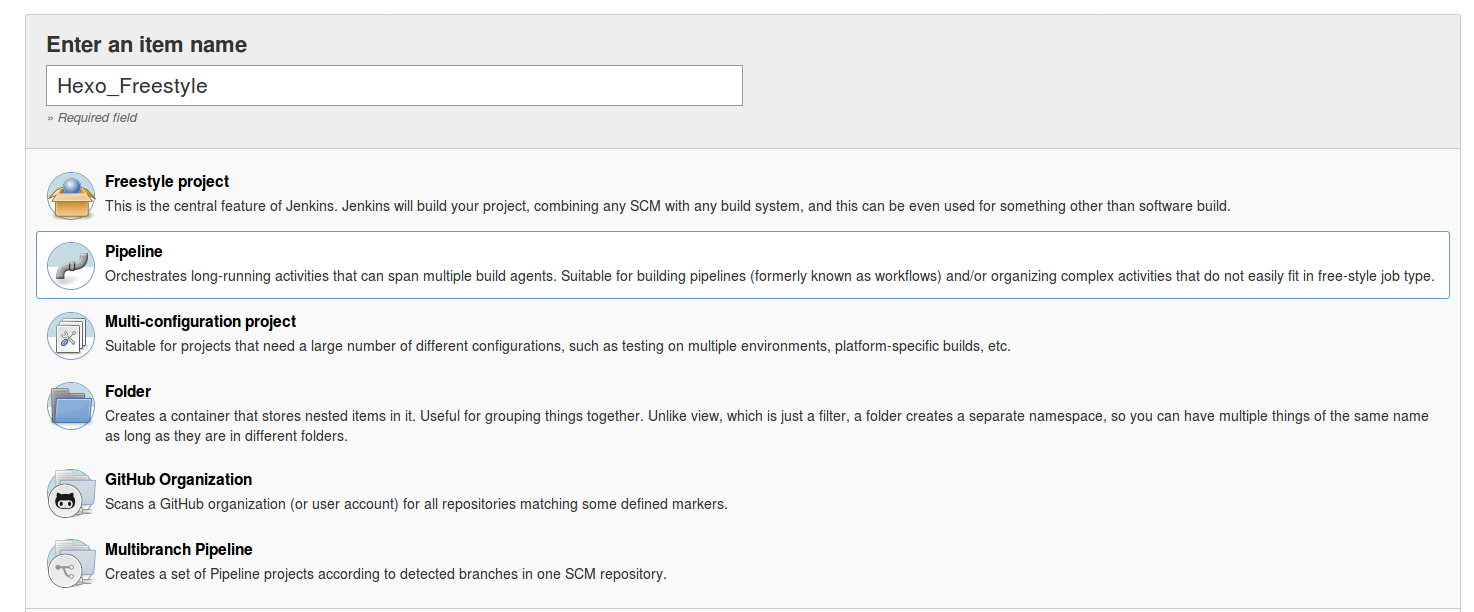Screen dimensions: 1474x612
Task: Pick the Multi-configuration project title
Action: point(200,322)
